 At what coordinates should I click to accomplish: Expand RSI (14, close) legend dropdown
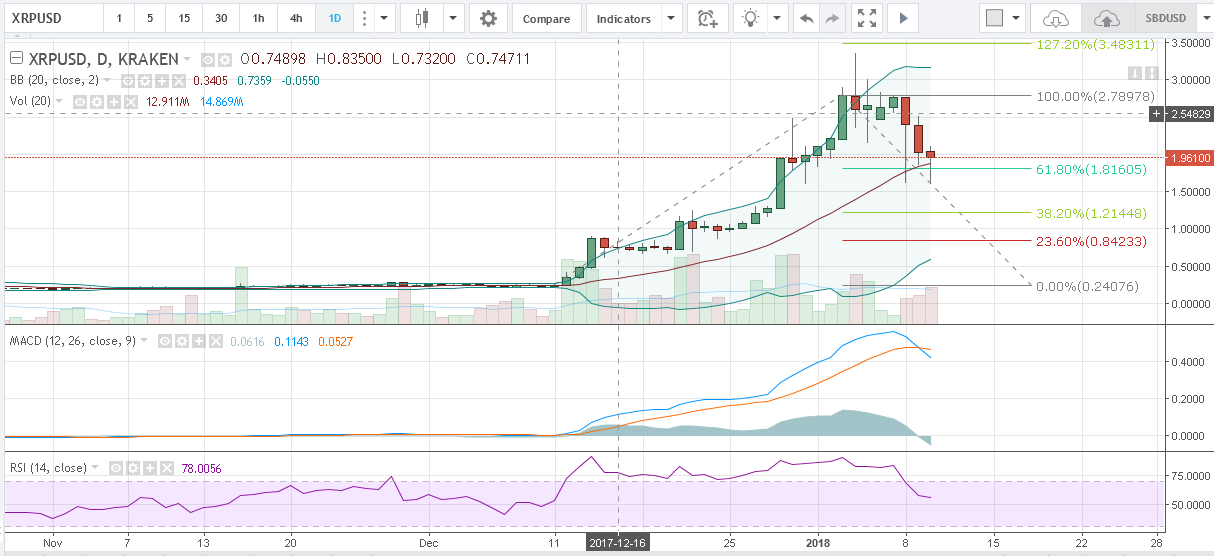(x=95, y=468)
